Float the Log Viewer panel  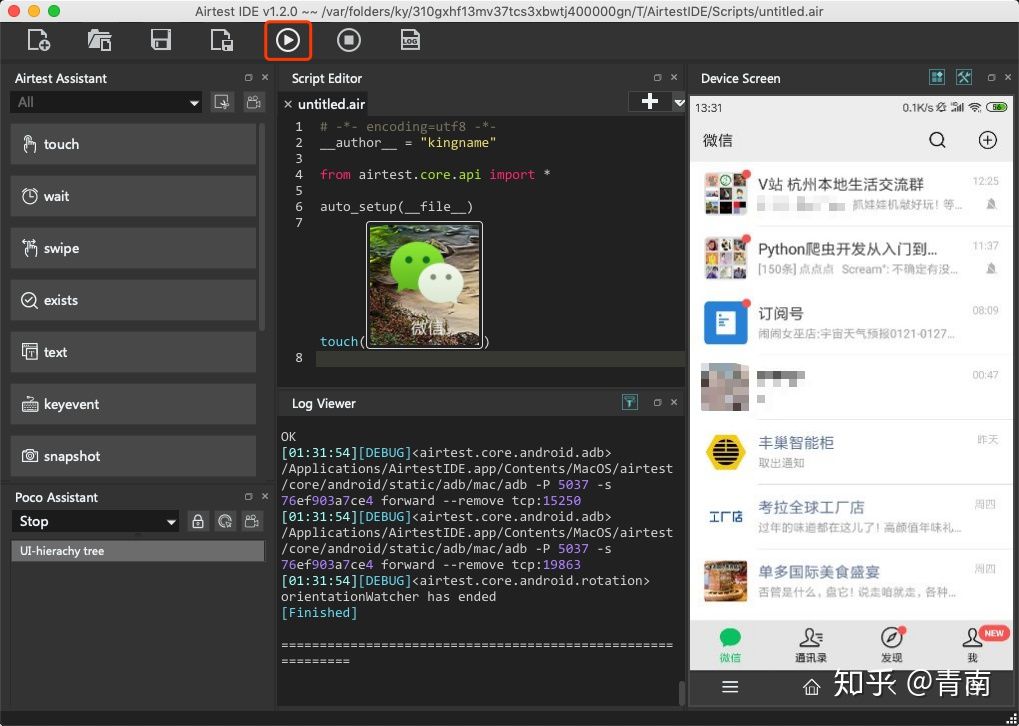pyautogui.click(x=658, y=402)
